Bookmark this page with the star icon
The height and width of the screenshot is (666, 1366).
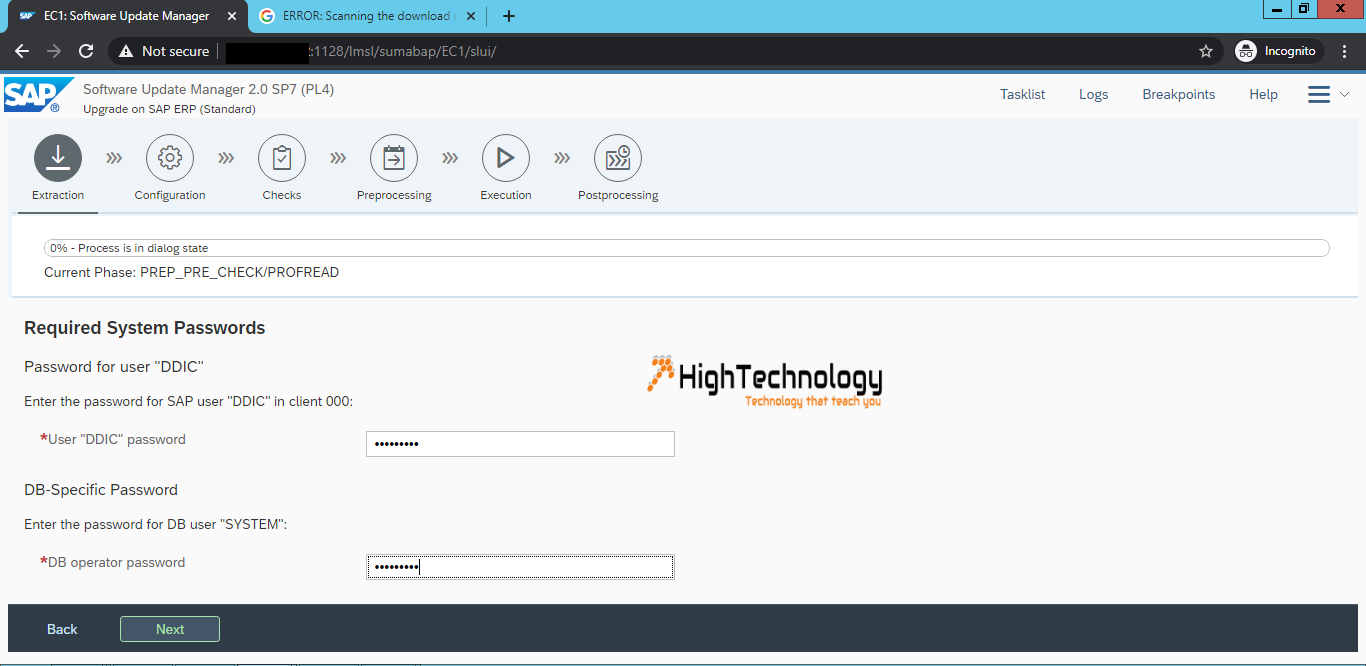point(1206,51)
